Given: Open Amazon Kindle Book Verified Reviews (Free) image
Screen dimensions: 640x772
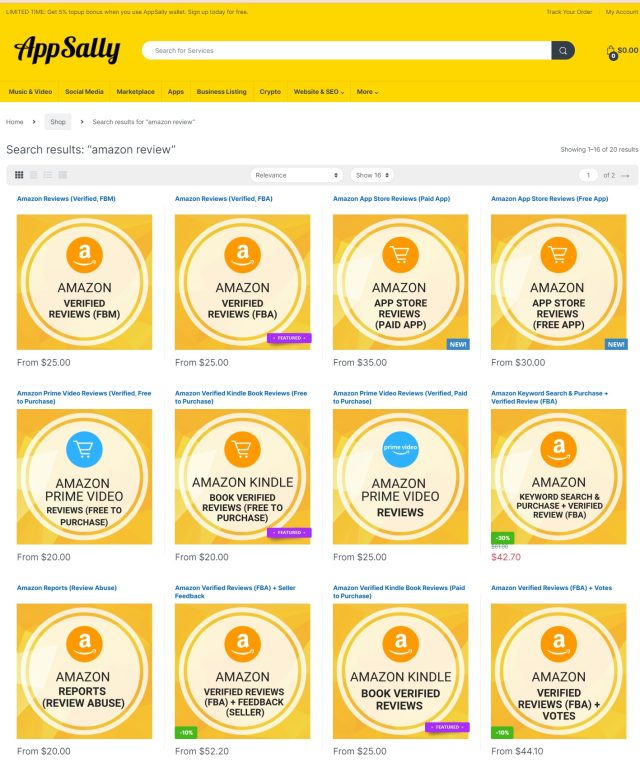Looking at the screenshot, I should click(x=242, y=476).
